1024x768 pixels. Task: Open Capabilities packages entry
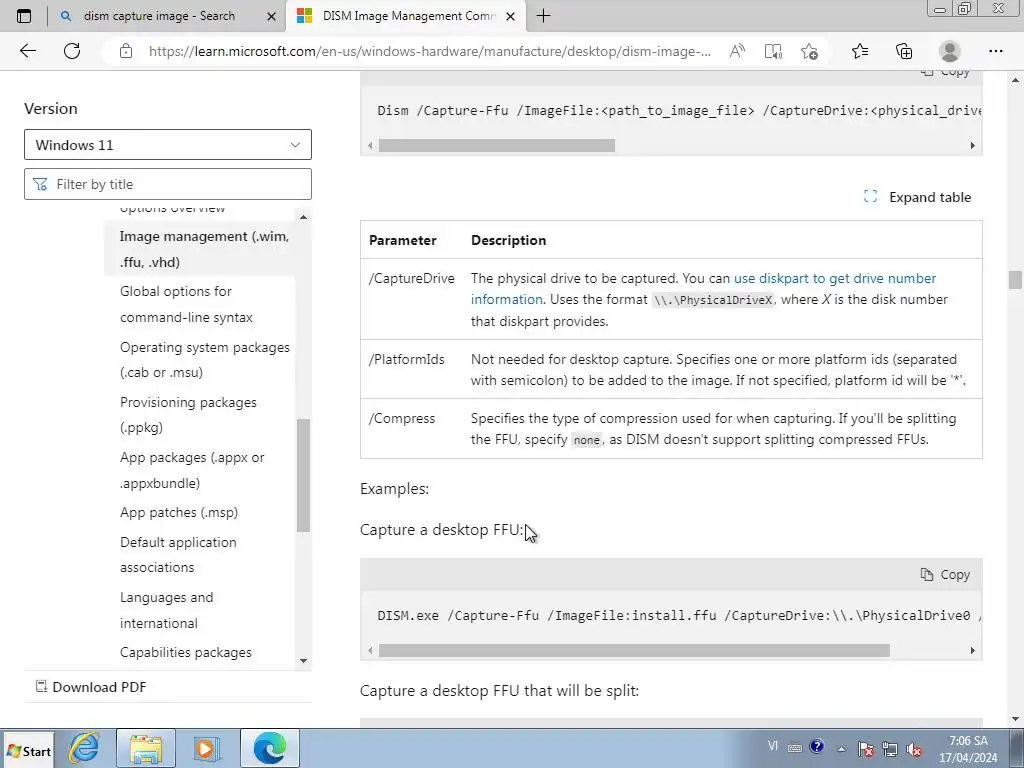coord(185,652)
